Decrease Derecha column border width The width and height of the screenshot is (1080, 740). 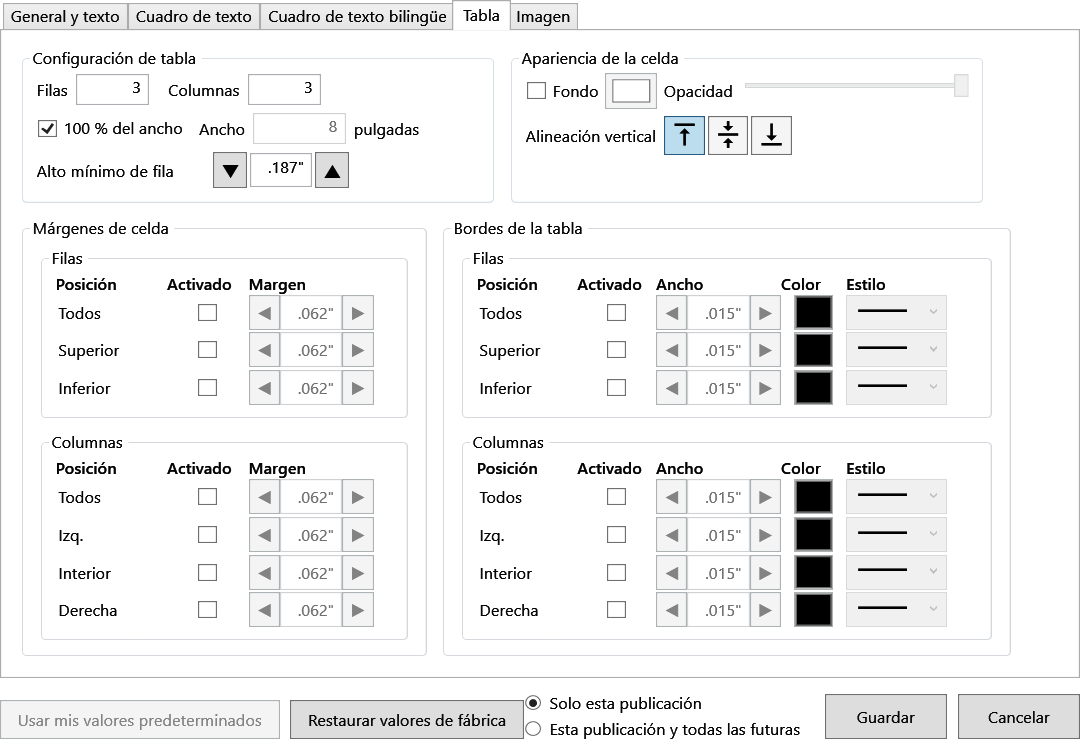(672, 610)
